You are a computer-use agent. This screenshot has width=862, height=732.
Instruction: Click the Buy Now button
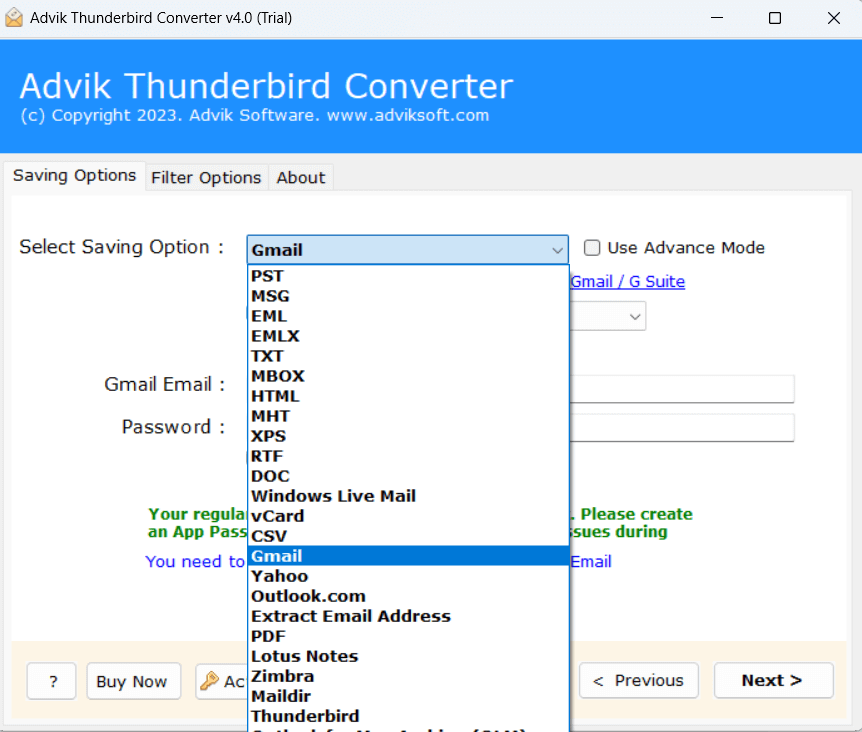coord(134,681)
